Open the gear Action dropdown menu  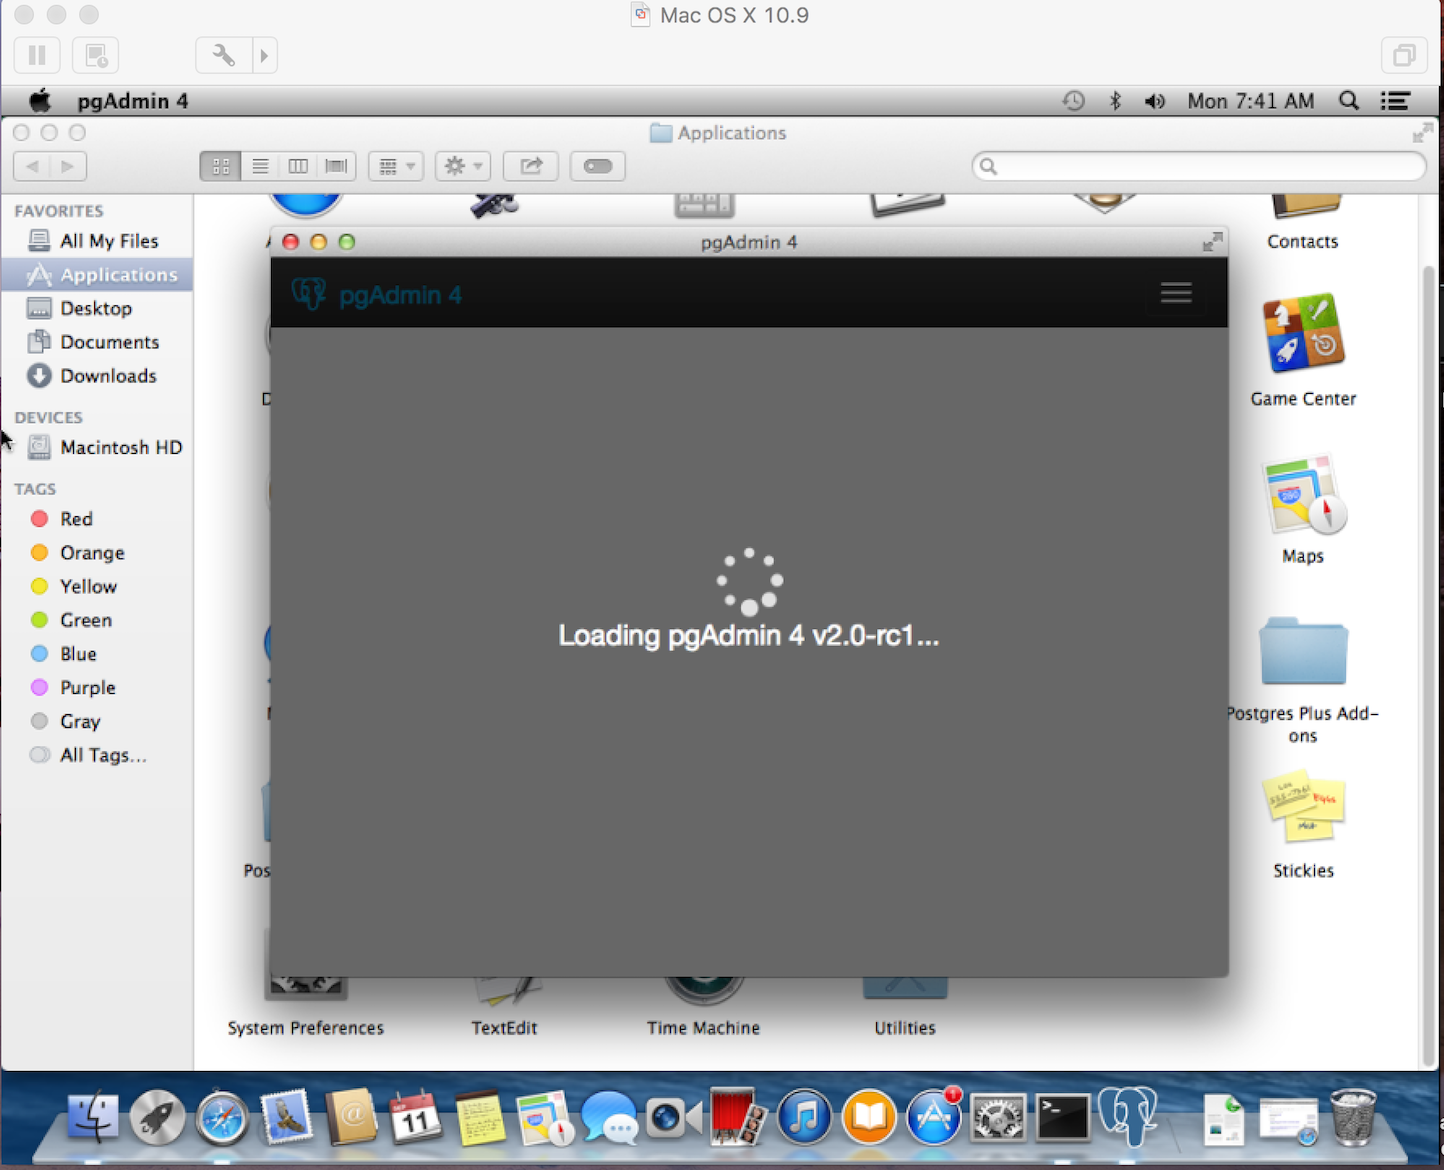pos(462,166)
